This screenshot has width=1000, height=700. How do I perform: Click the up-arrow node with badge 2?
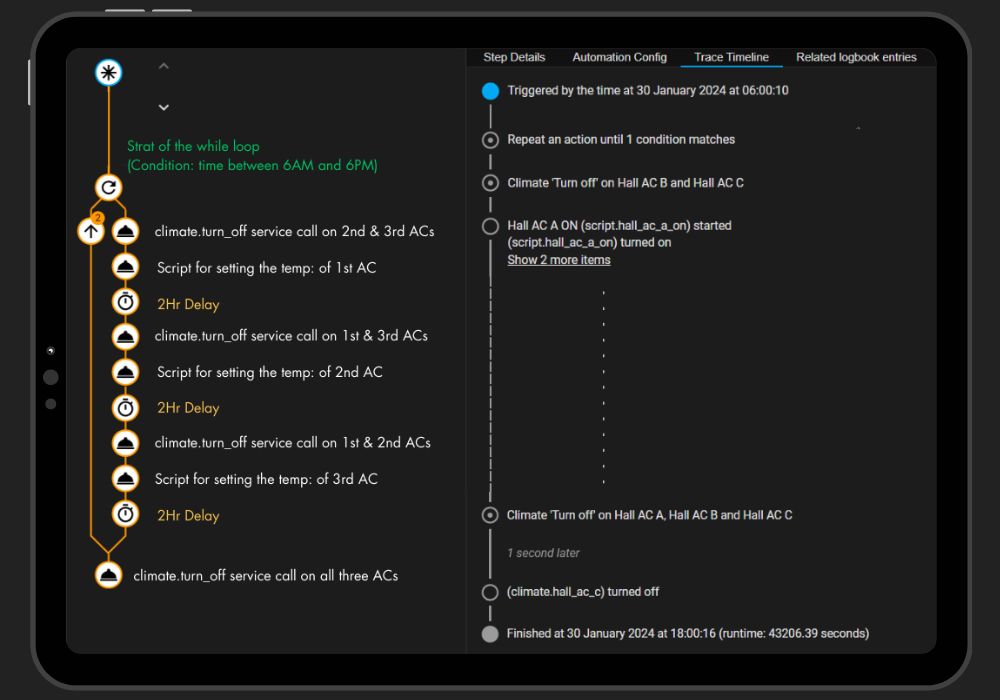91,231
